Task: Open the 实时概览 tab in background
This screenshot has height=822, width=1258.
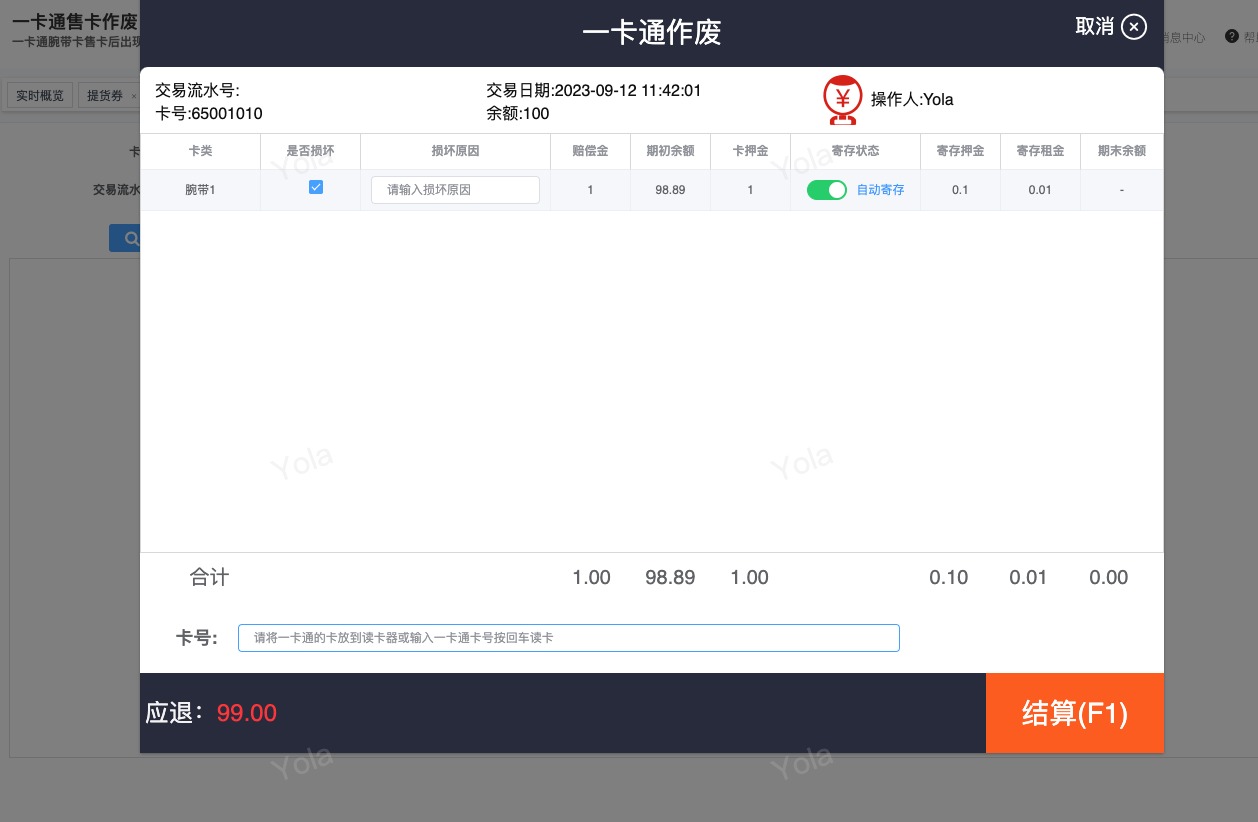Action: (40, 96)
